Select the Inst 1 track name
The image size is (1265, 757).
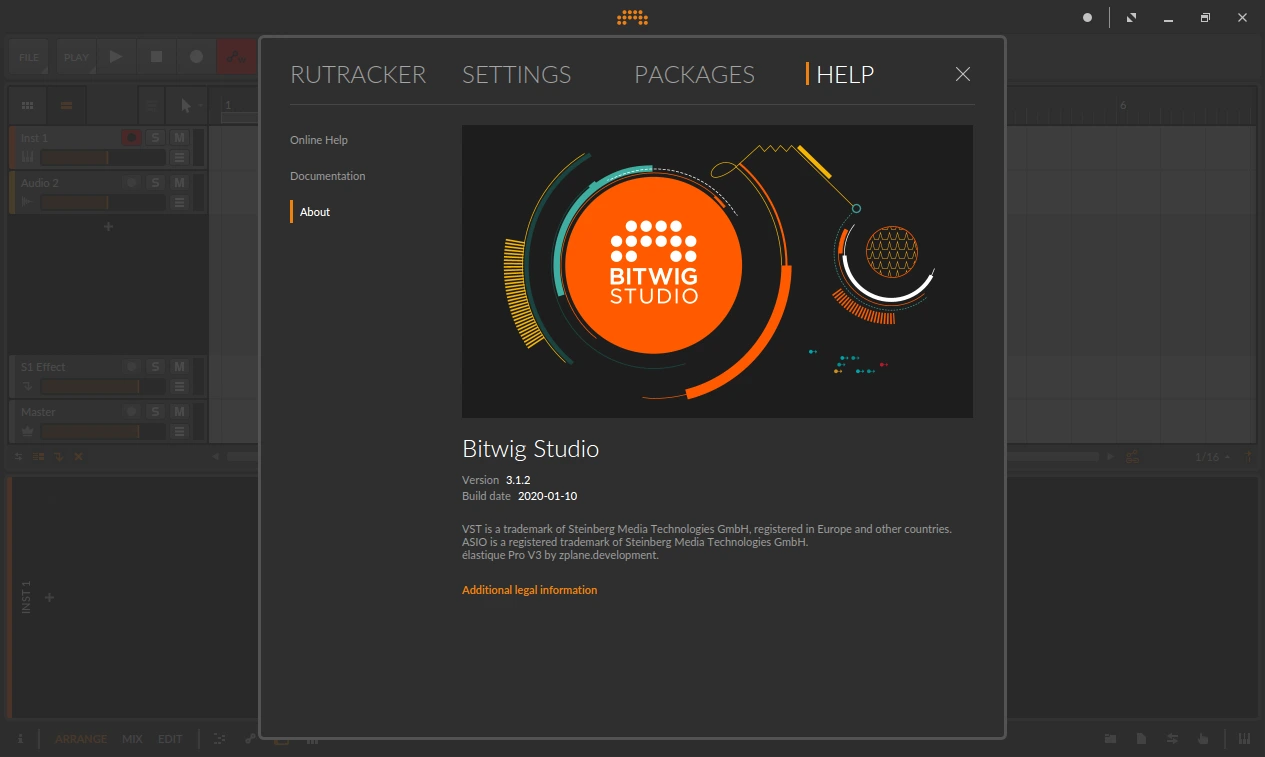[34, 138]
